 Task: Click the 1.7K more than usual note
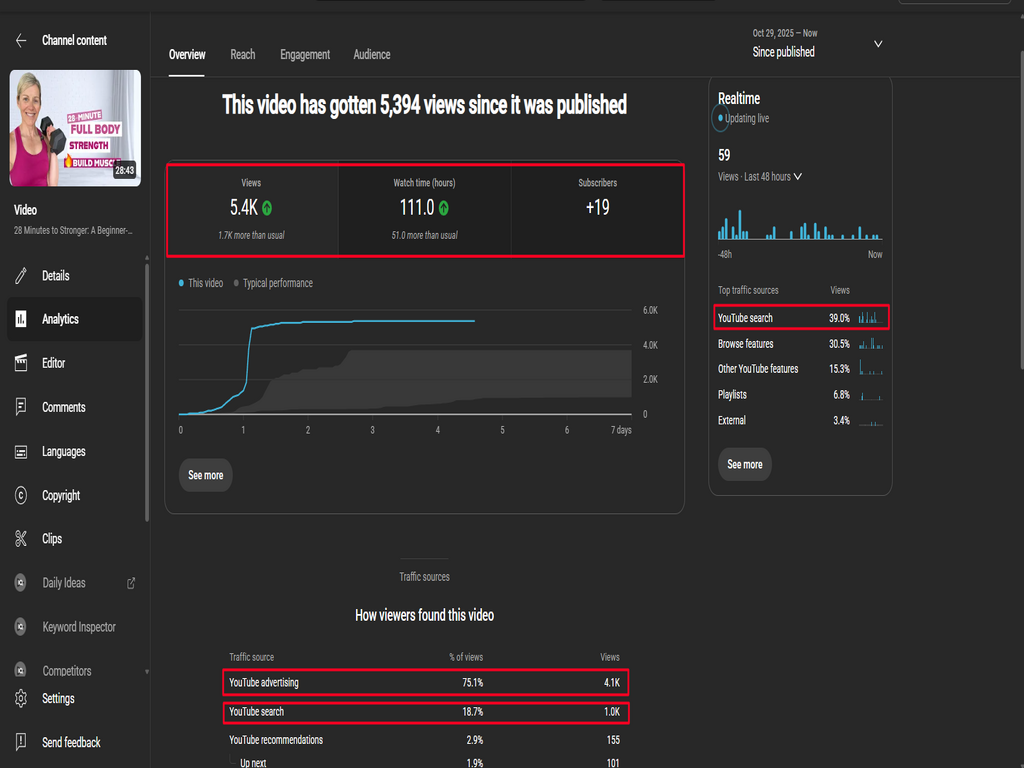[x=251, y=235]
